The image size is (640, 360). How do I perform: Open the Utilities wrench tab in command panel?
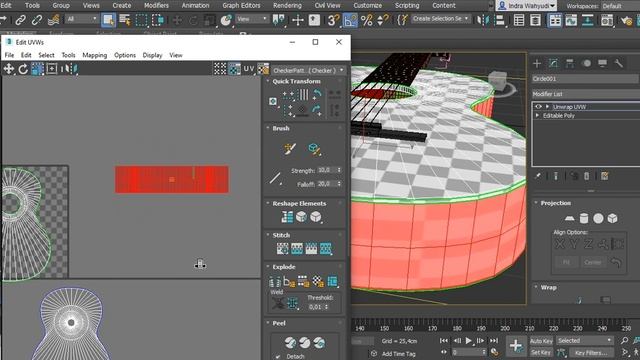click(619, 63)
